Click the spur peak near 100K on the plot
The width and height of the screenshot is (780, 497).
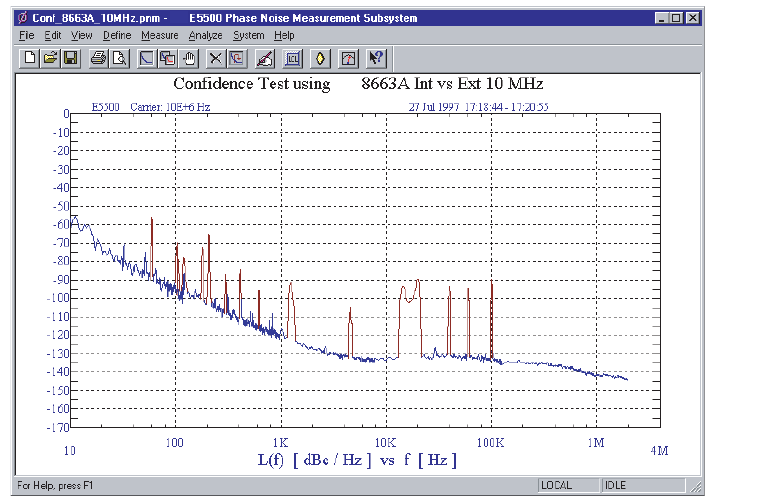[x=492, y=285]
